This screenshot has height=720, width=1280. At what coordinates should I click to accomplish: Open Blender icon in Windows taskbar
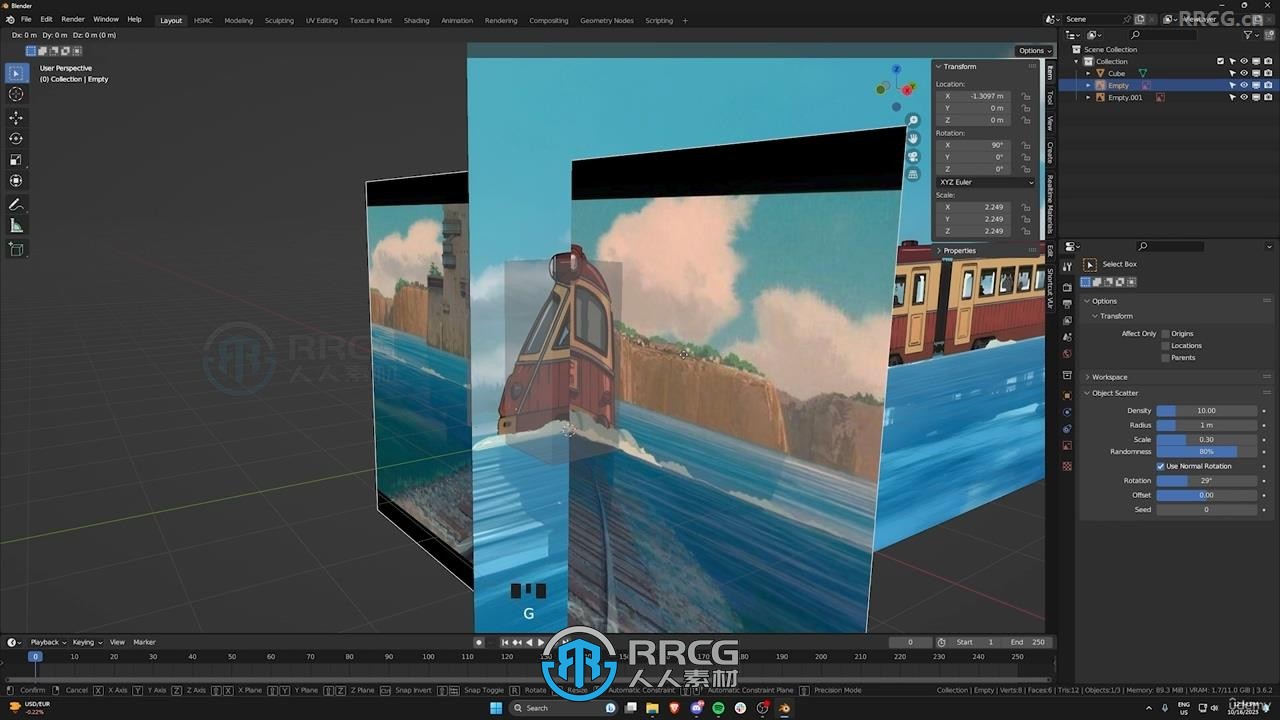(x=784, y=708)
